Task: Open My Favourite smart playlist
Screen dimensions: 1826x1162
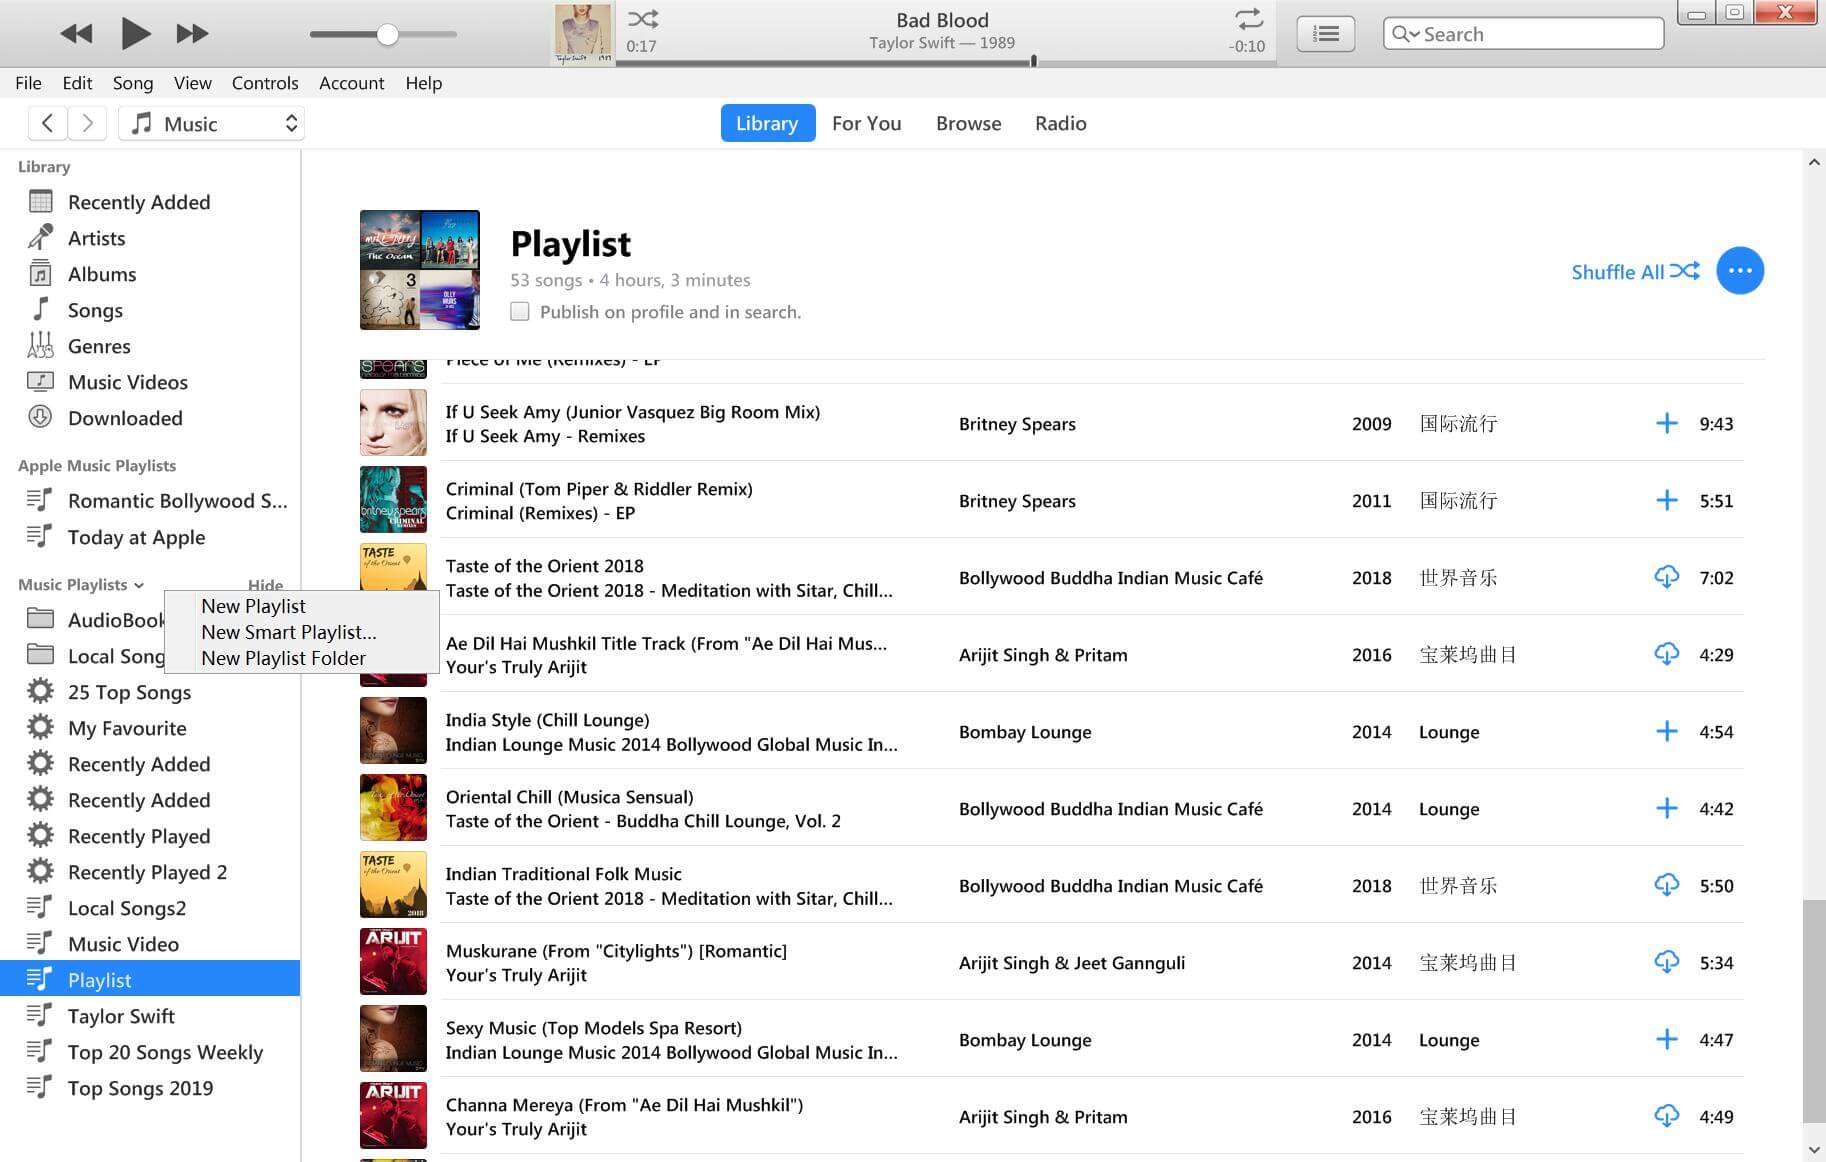Action: (x=127, y=728)
